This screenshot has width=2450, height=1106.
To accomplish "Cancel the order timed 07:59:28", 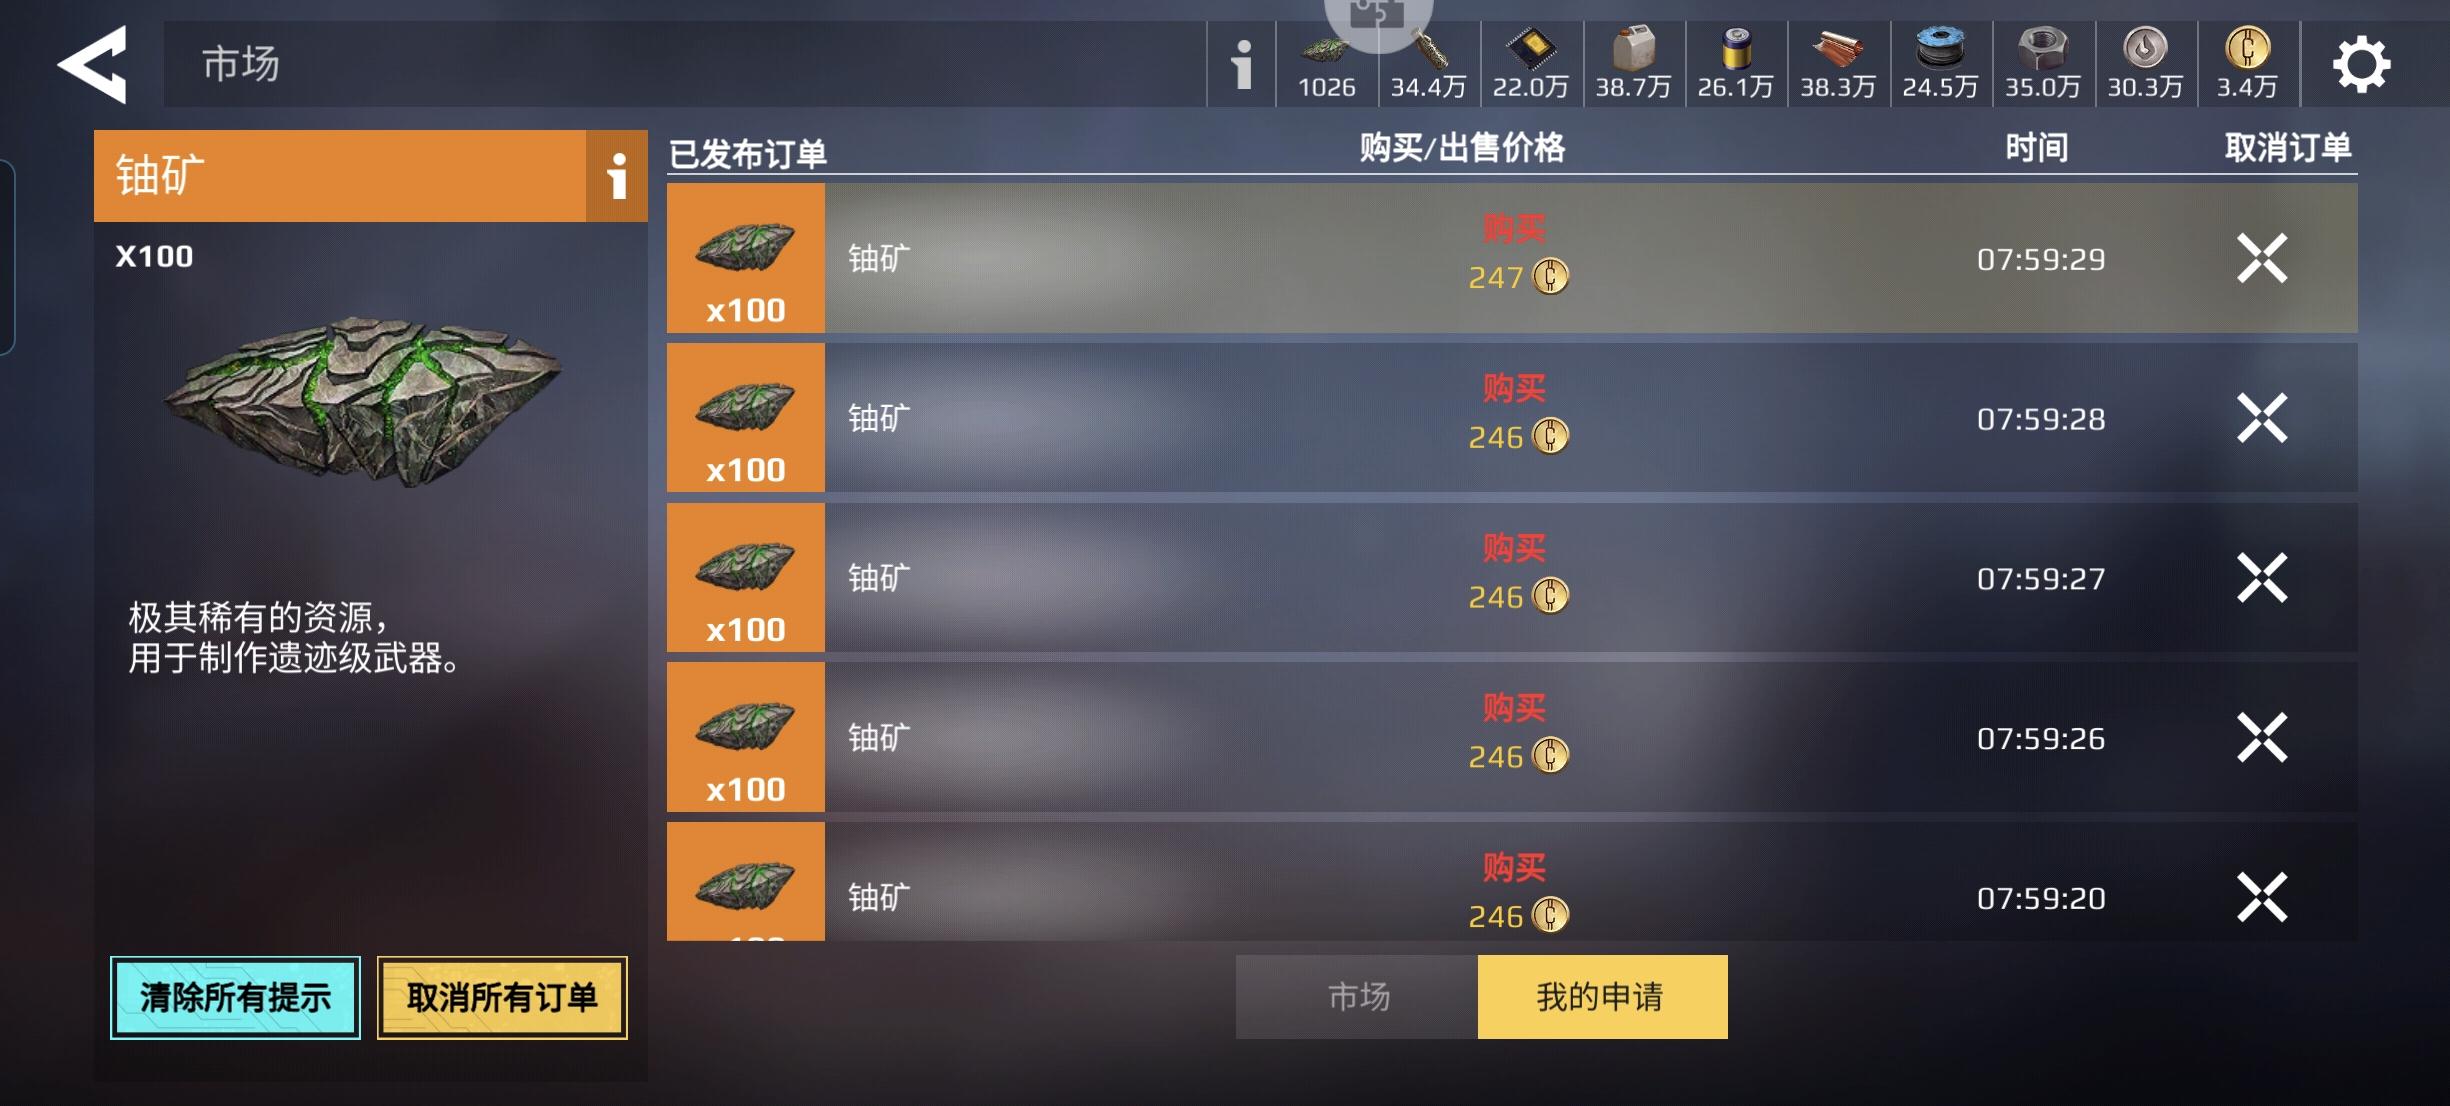I will pyautogui.click(x=2262, y=418).
